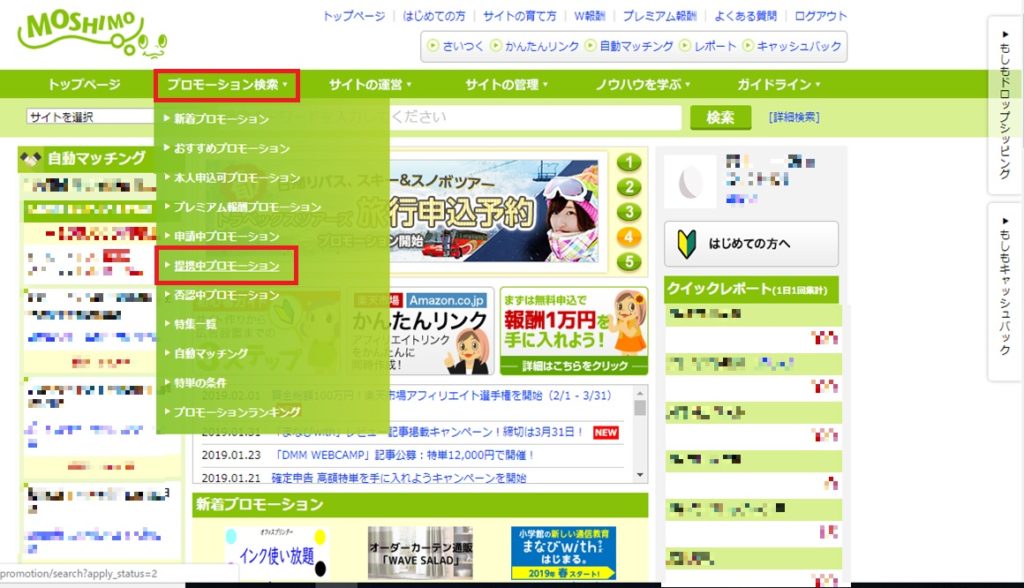Open 申請中プロモーション menu entry

(x=226, y=237)
